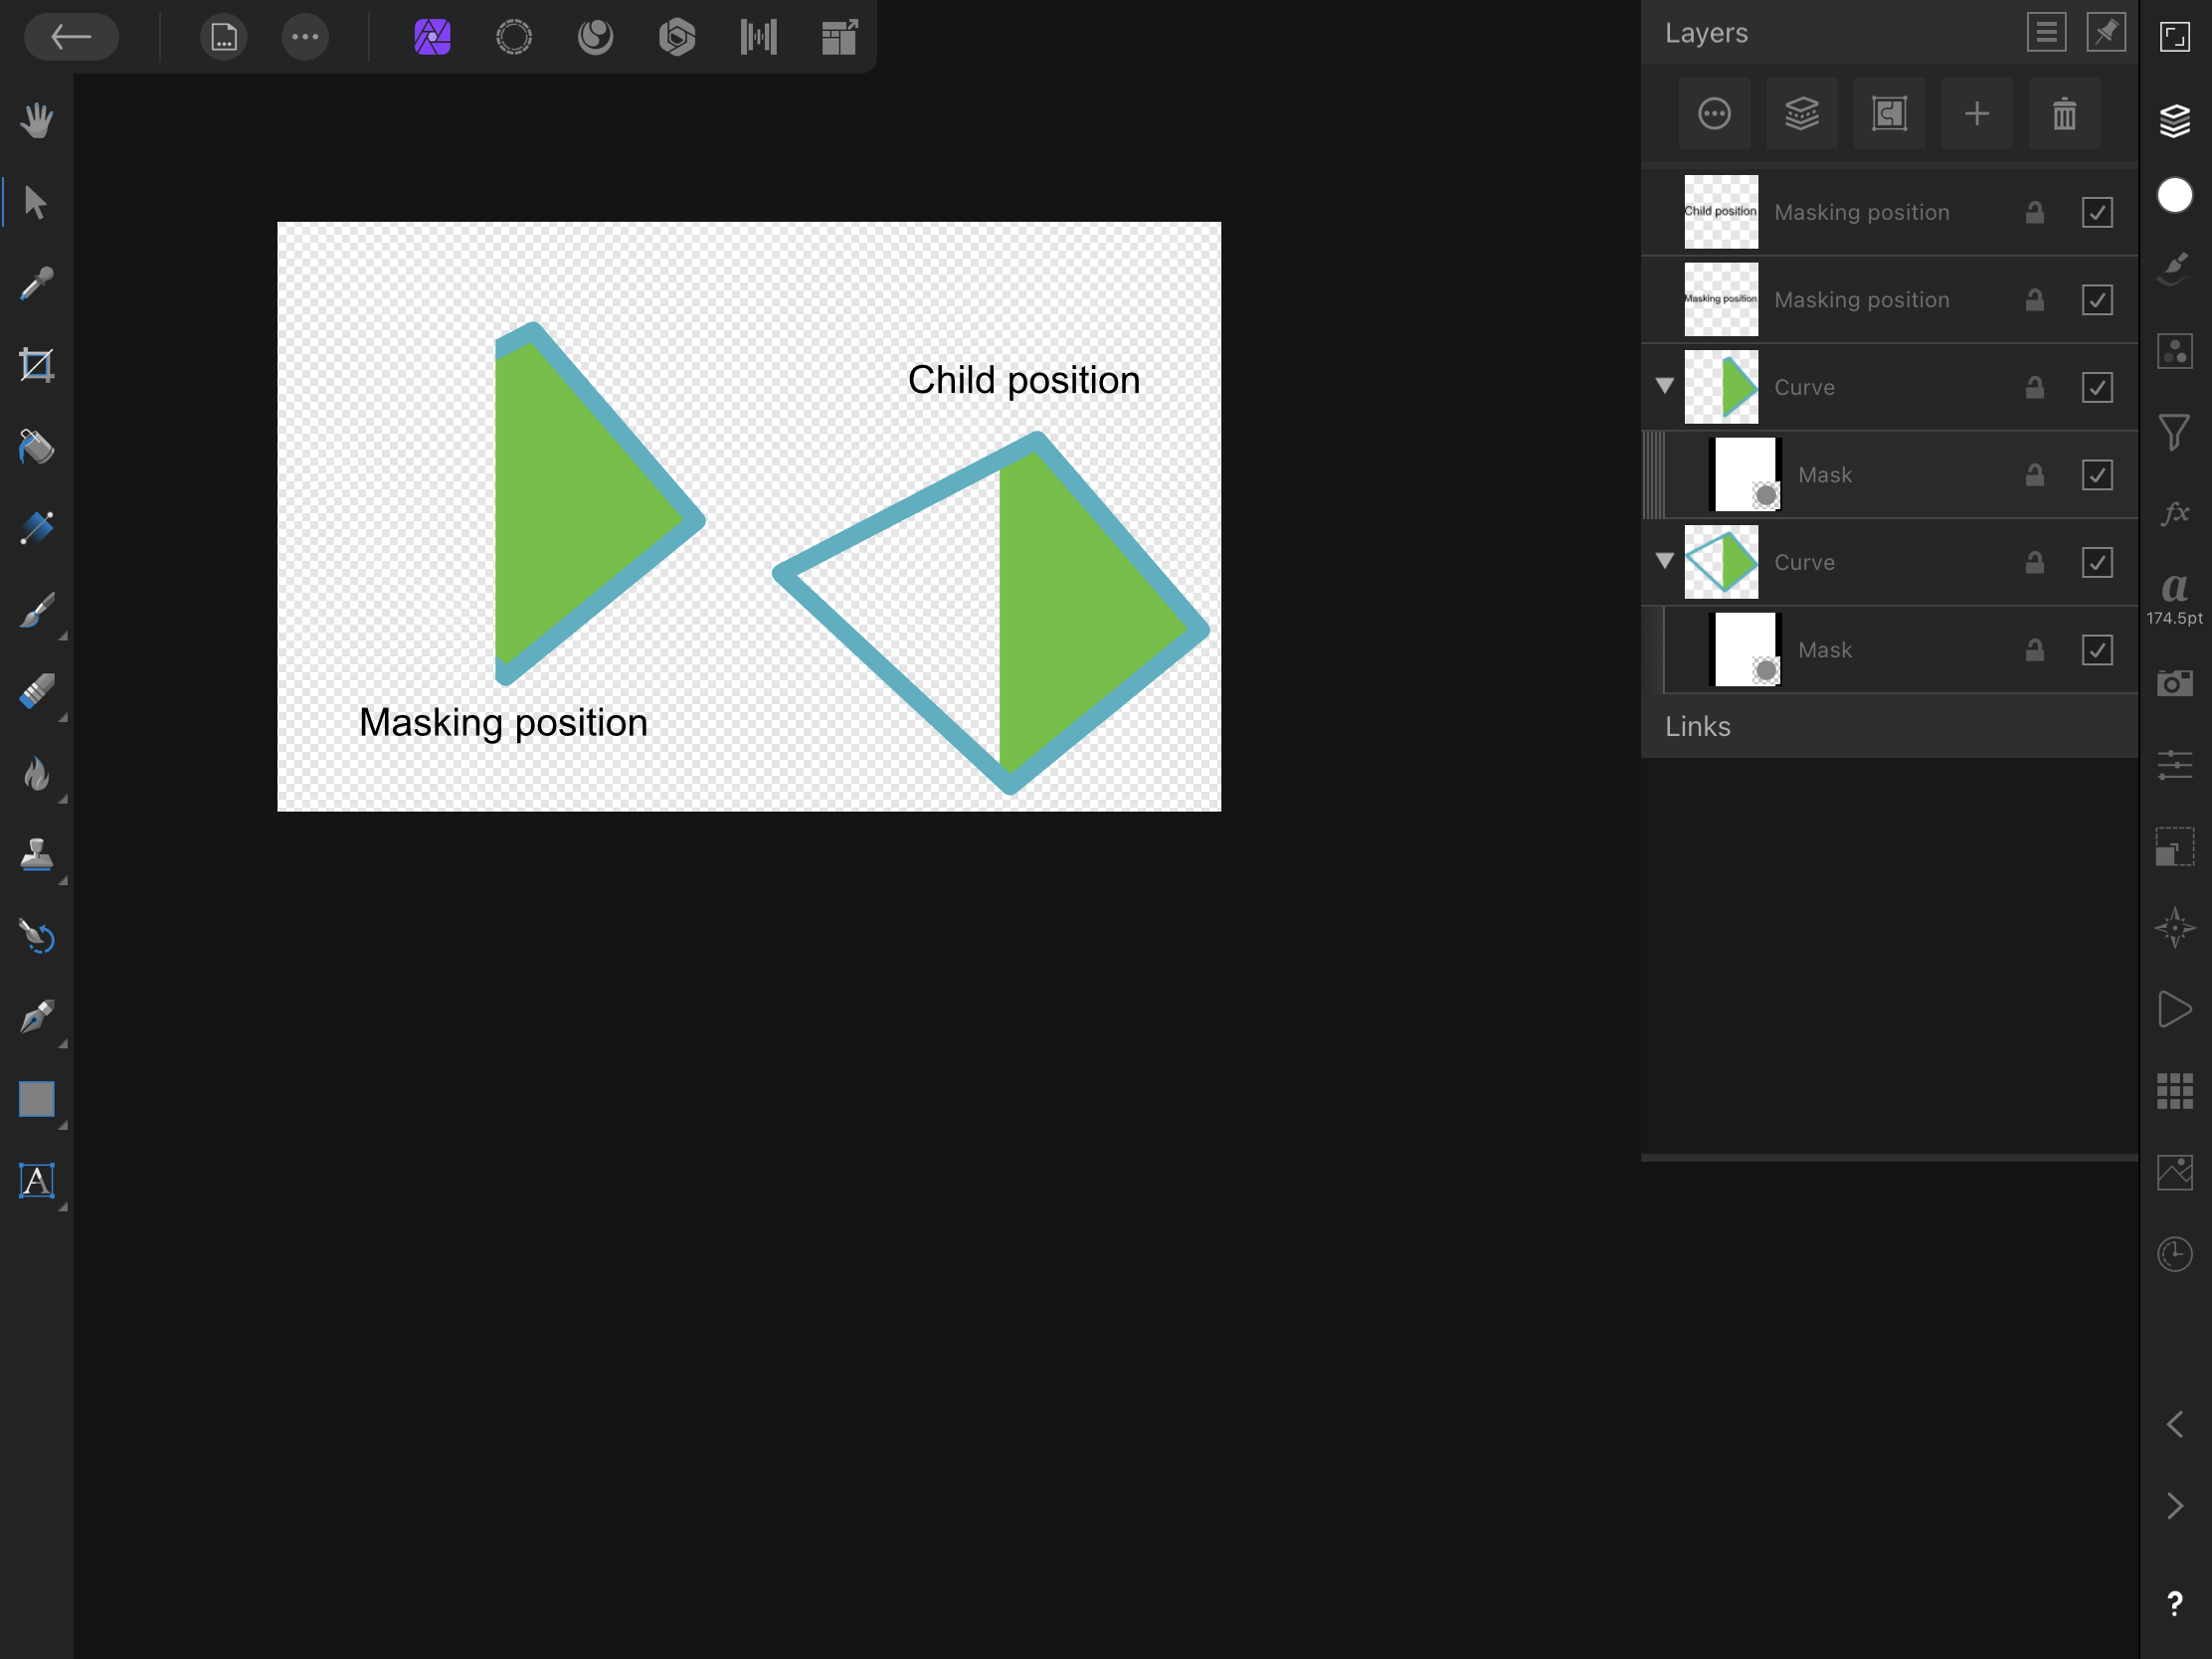Collapse the upper Curve layer
This screenshot has height=1659, width=2212.
coord(1664,386)
